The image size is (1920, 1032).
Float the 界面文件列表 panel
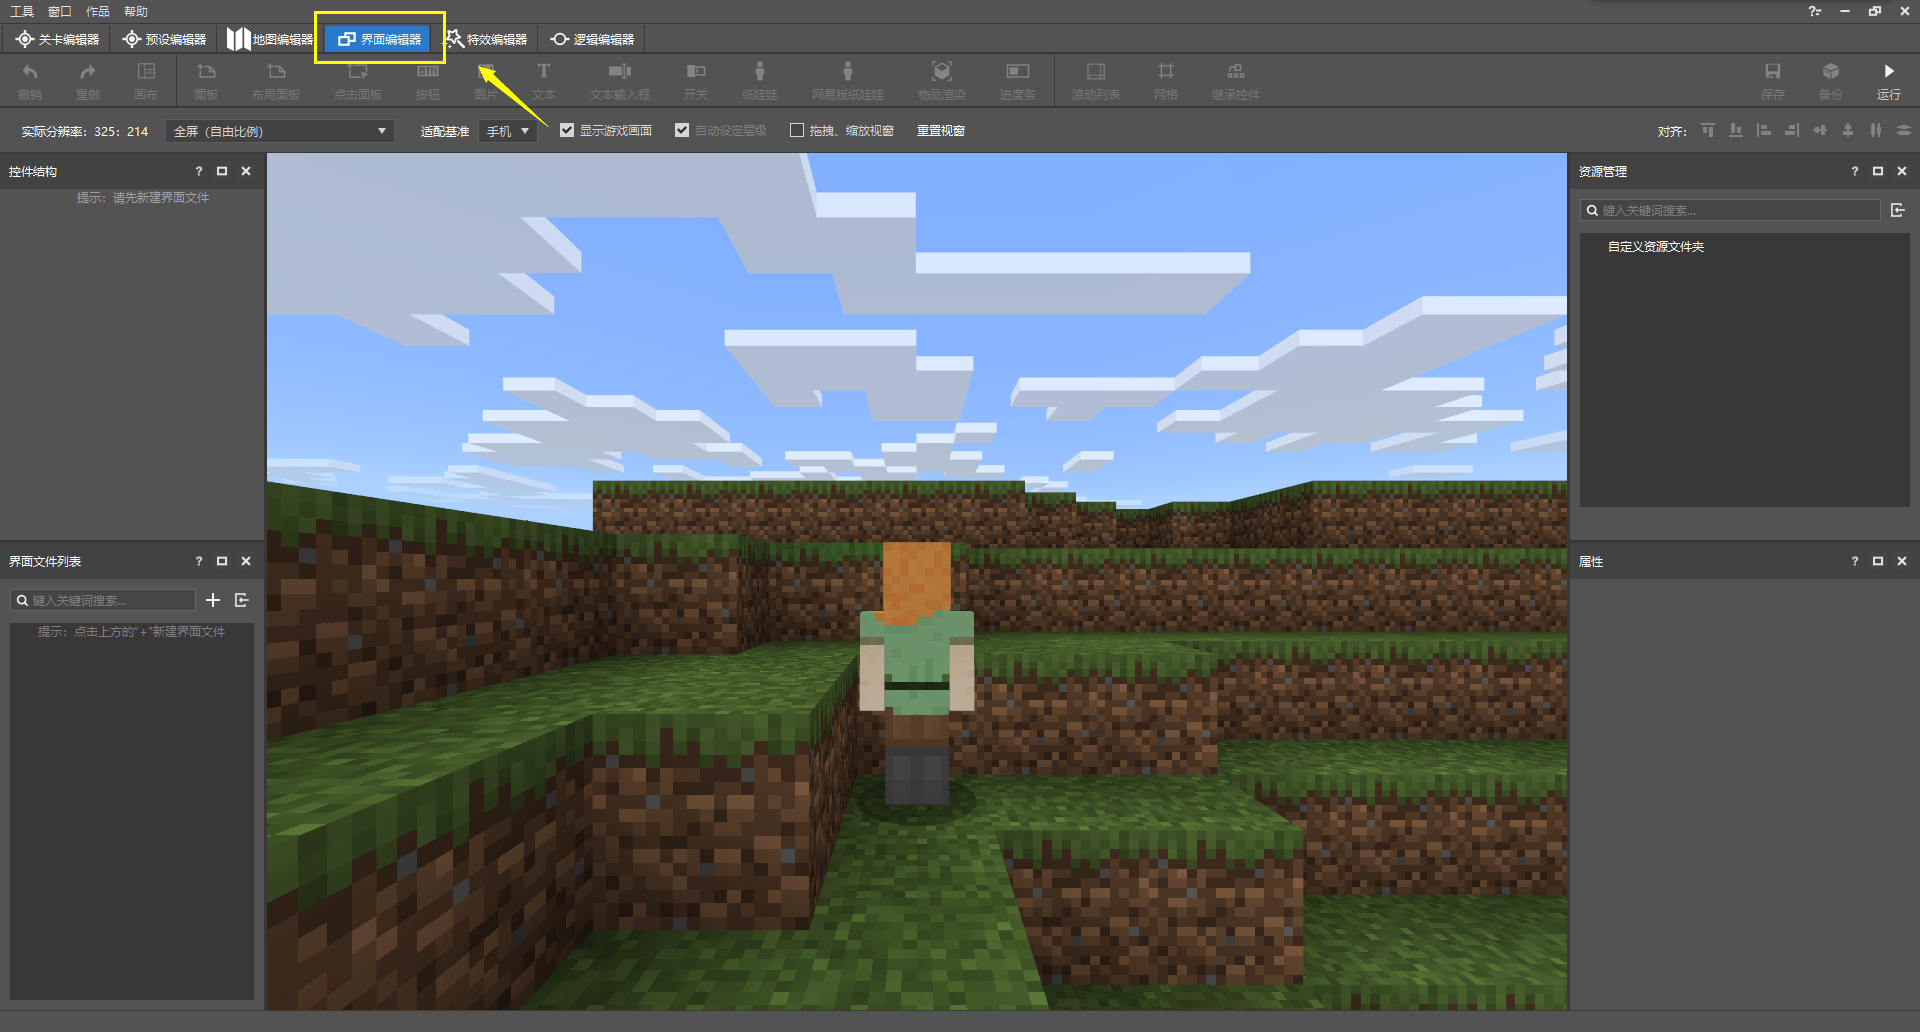(222, 561)
